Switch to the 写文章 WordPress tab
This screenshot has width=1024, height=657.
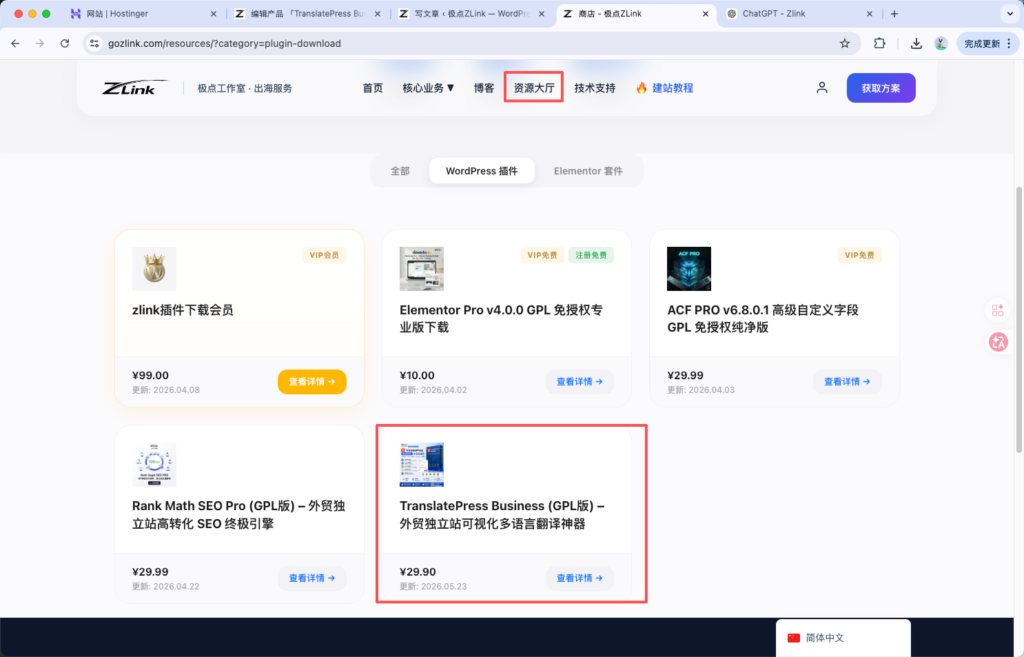coord(472,14)
